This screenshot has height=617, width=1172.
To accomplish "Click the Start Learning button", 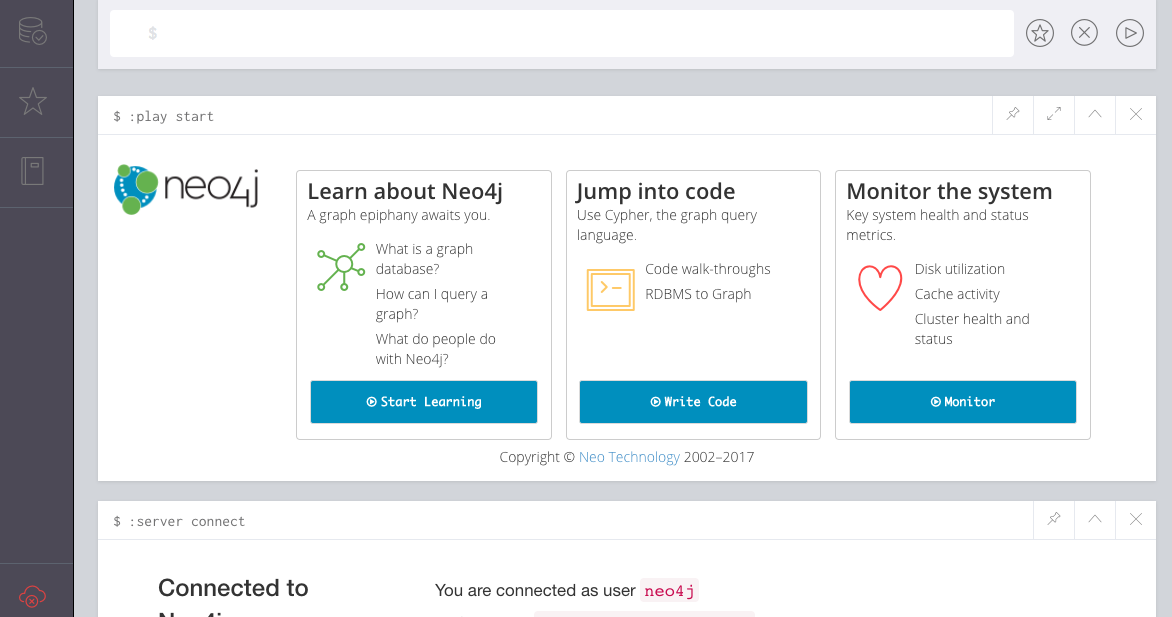I will 424,402.
